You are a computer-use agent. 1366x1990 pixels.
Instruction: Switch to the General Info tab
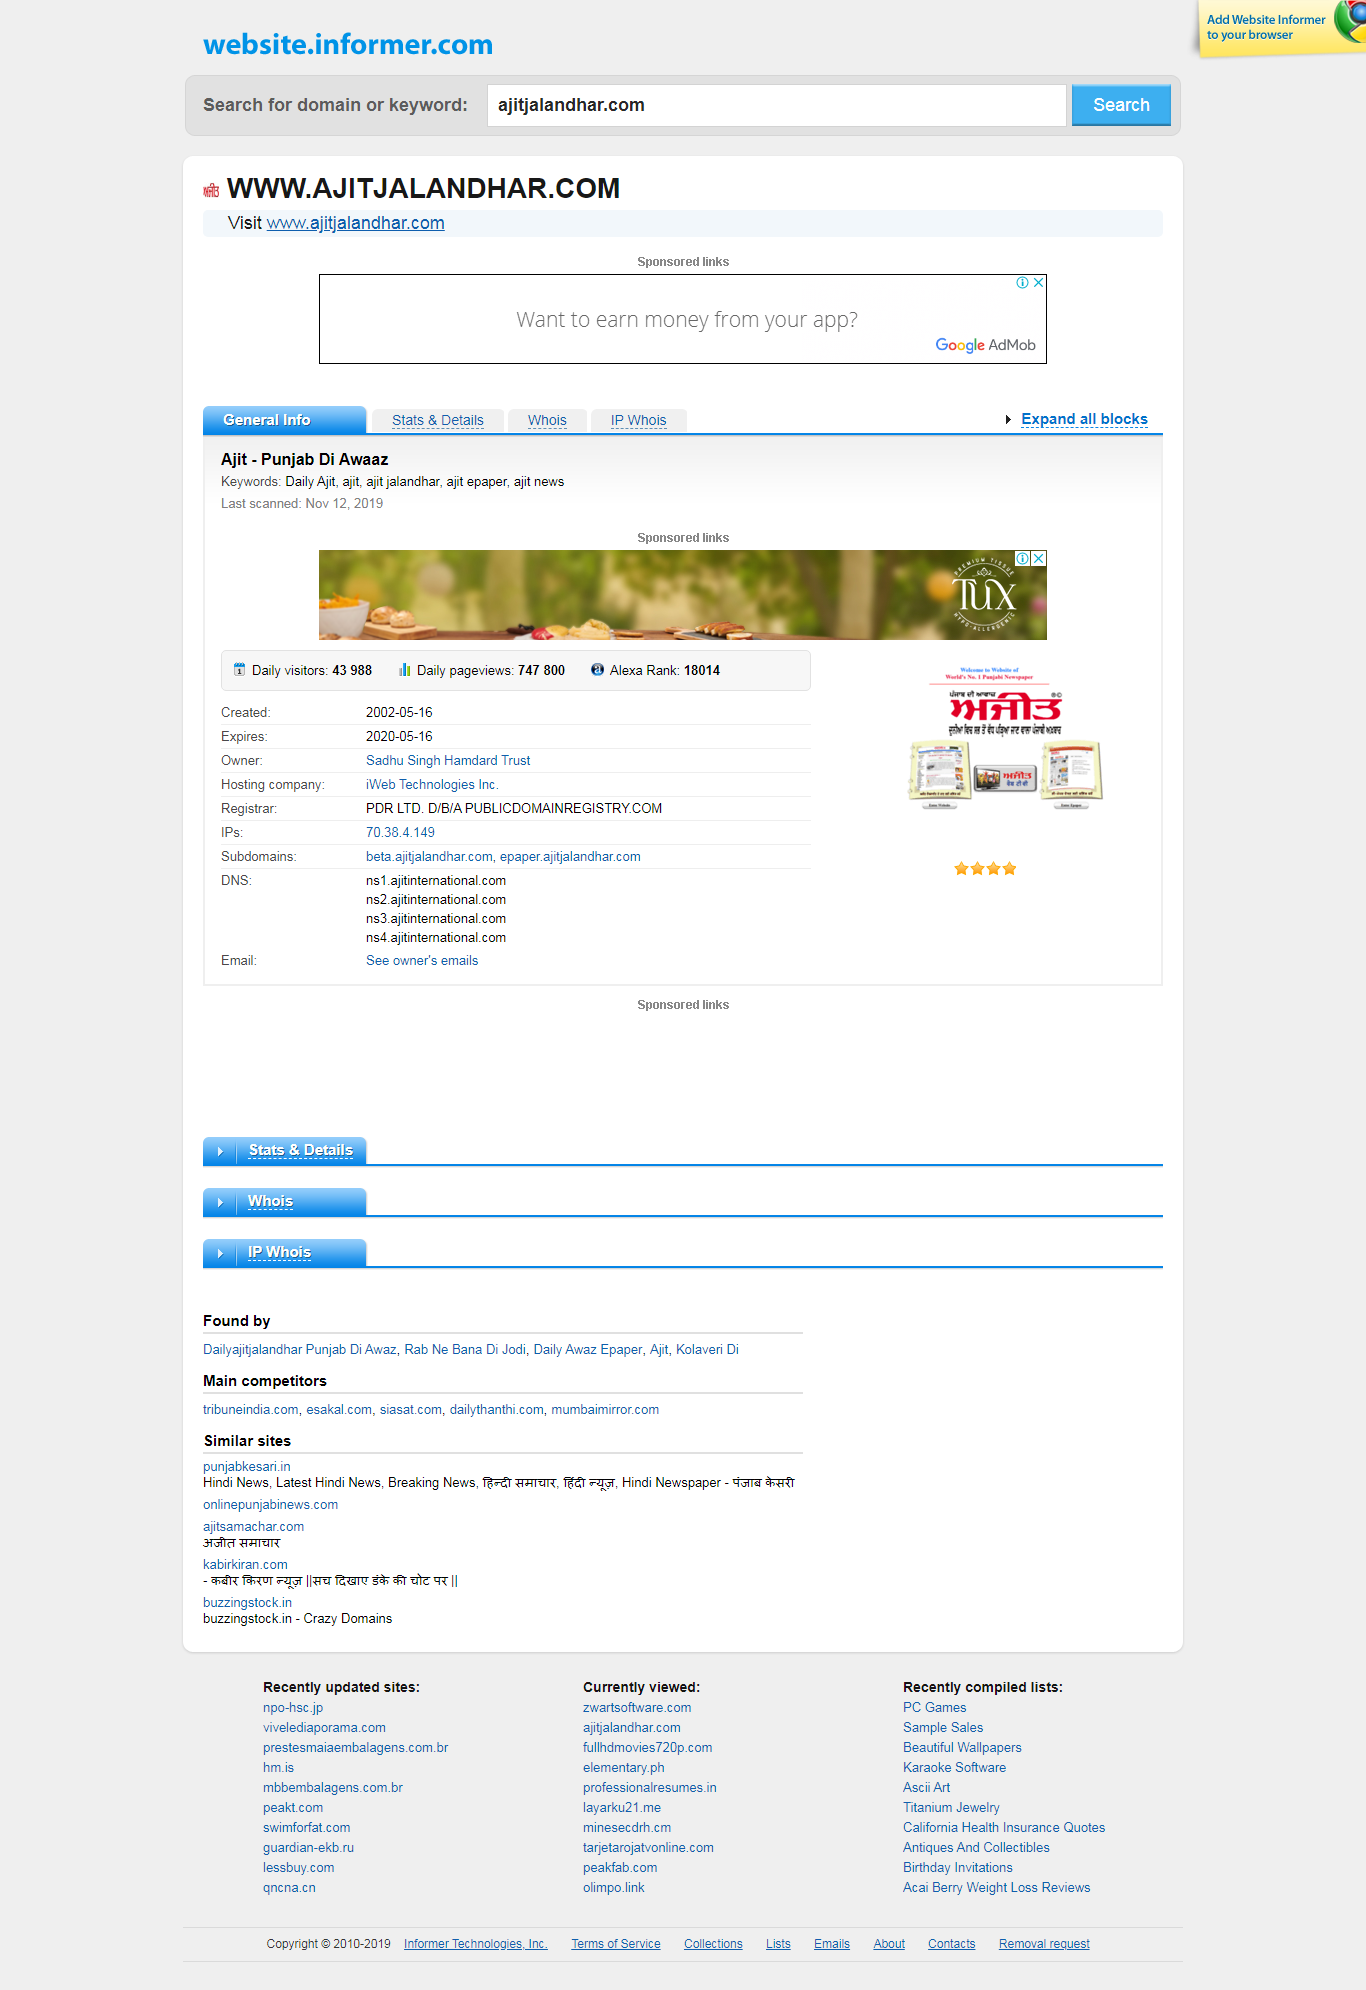coord(285,420)
